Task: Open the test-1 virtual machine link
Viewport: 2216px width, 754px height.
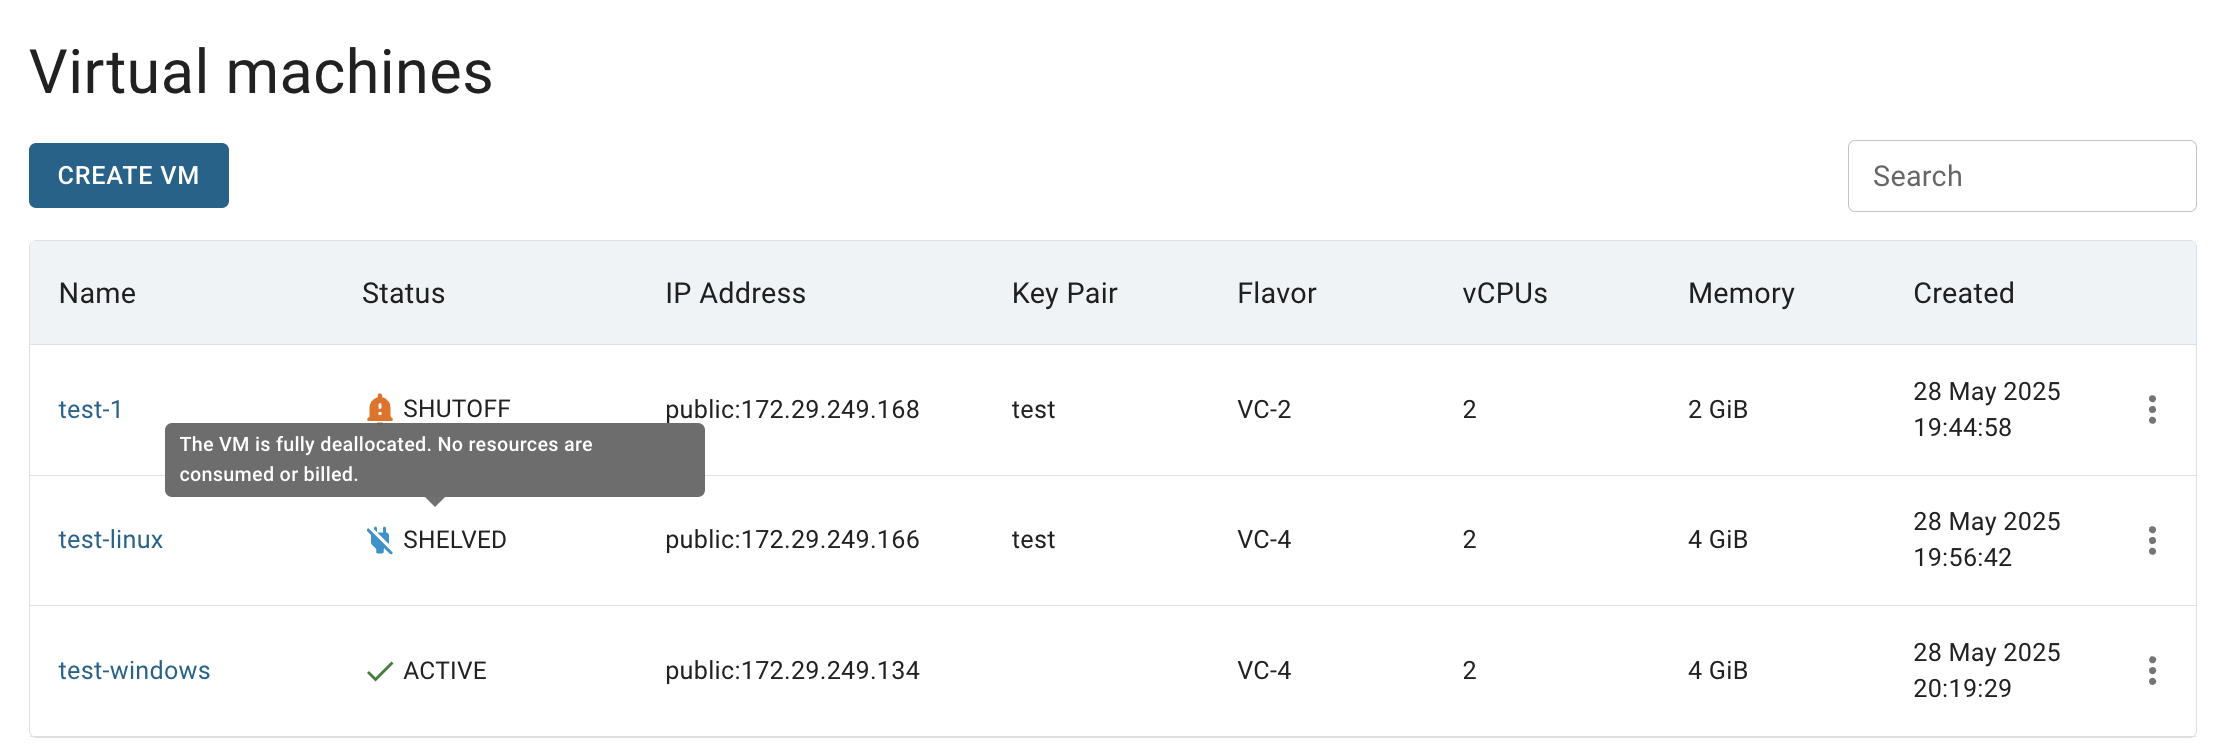Action: click(x=90, y=409)
